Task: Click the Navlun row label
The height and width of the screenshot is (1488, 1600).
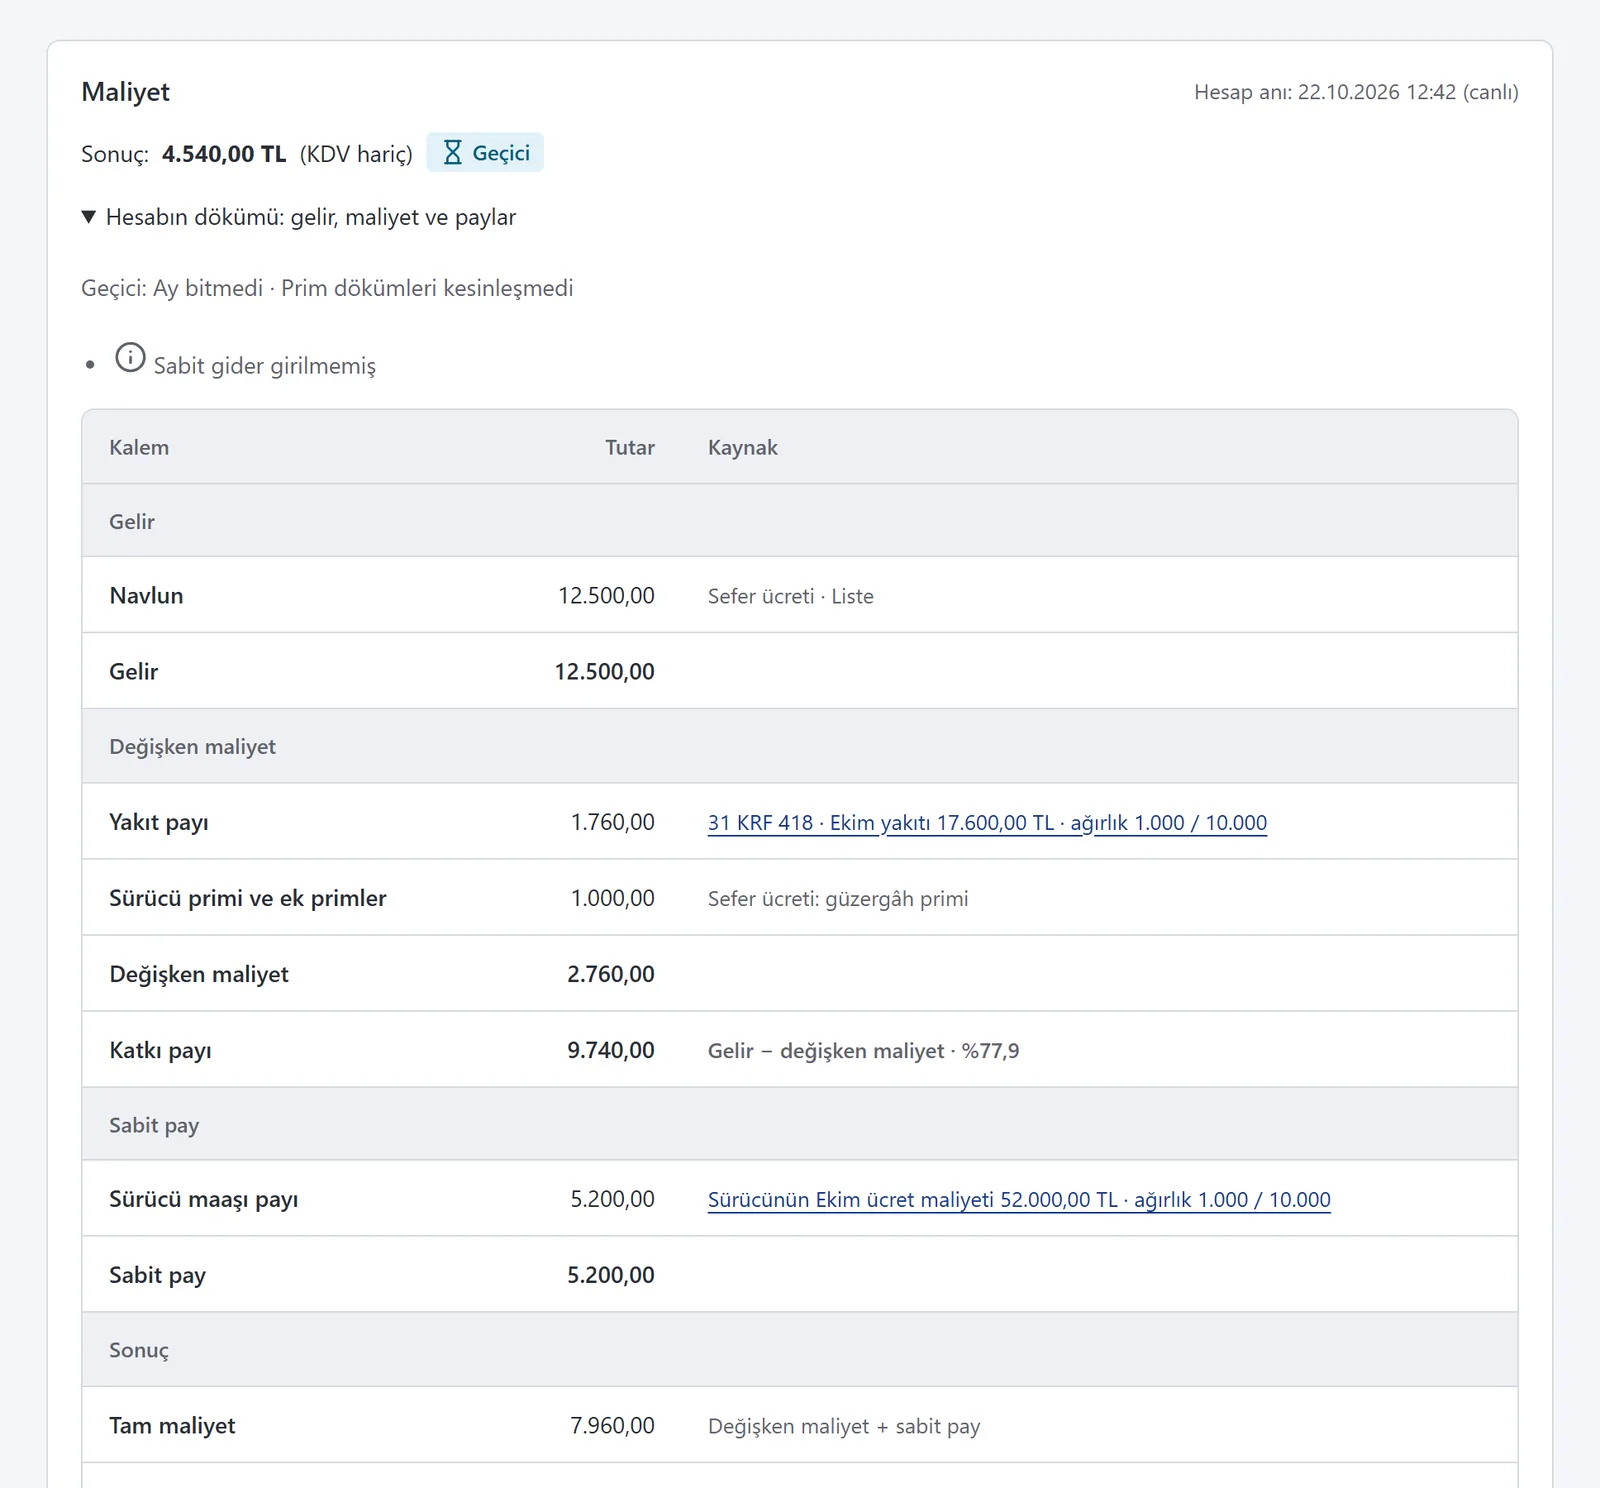Action: [x=147, y=596]
